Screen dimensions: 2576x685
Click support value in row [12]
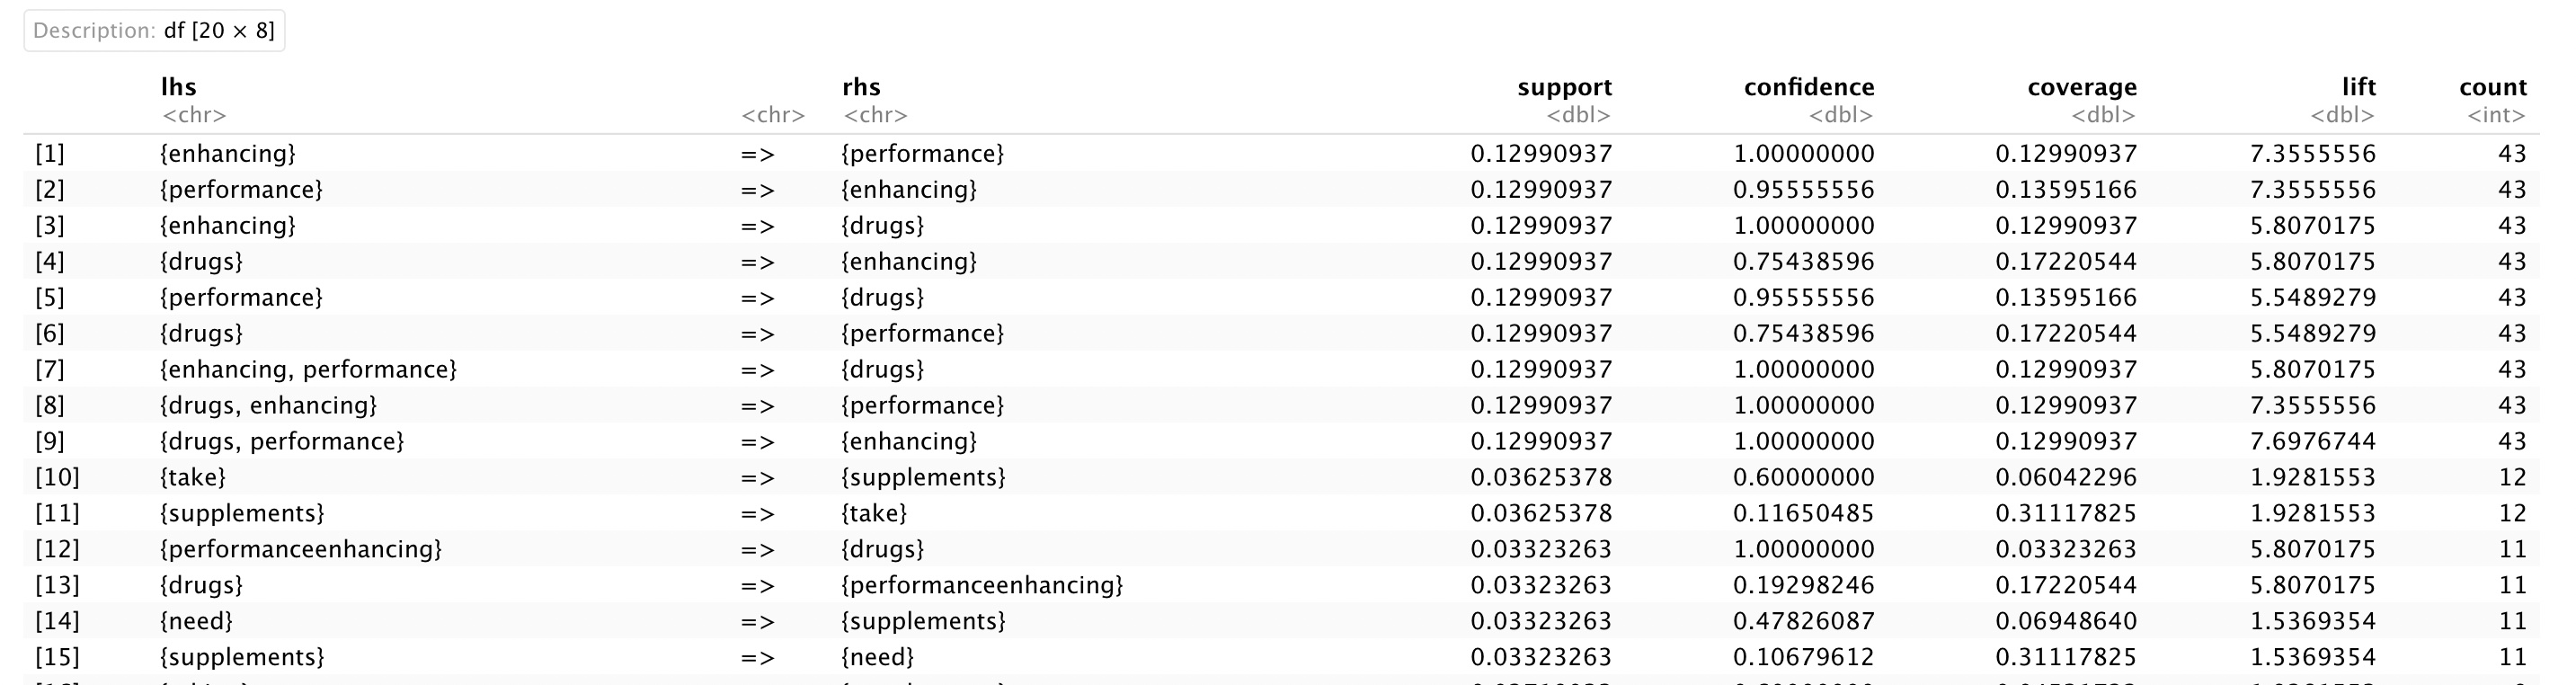pyautogui.click(x=1540, y=550)
